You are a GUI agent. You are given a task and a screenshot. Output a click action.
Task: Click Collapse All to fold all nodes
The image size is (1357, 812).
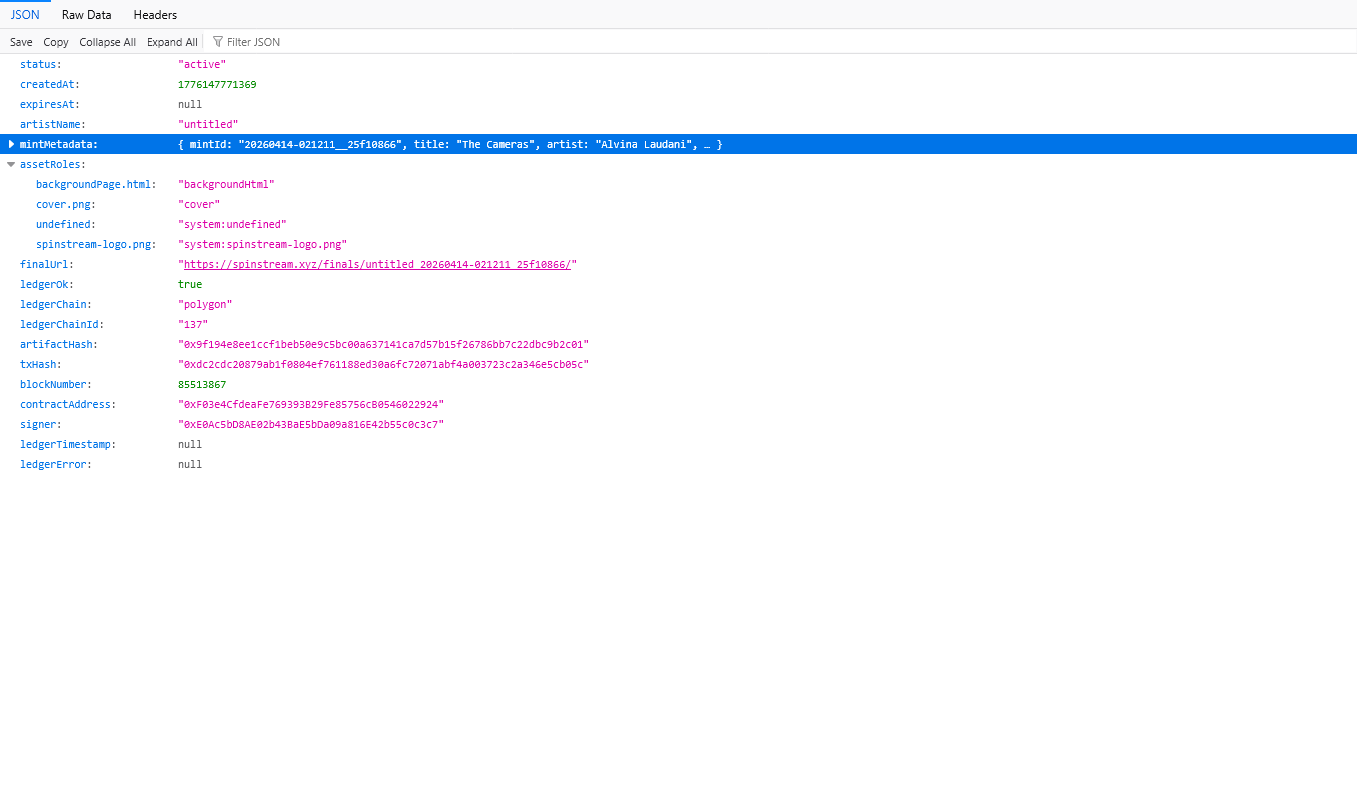click(107, 42)
